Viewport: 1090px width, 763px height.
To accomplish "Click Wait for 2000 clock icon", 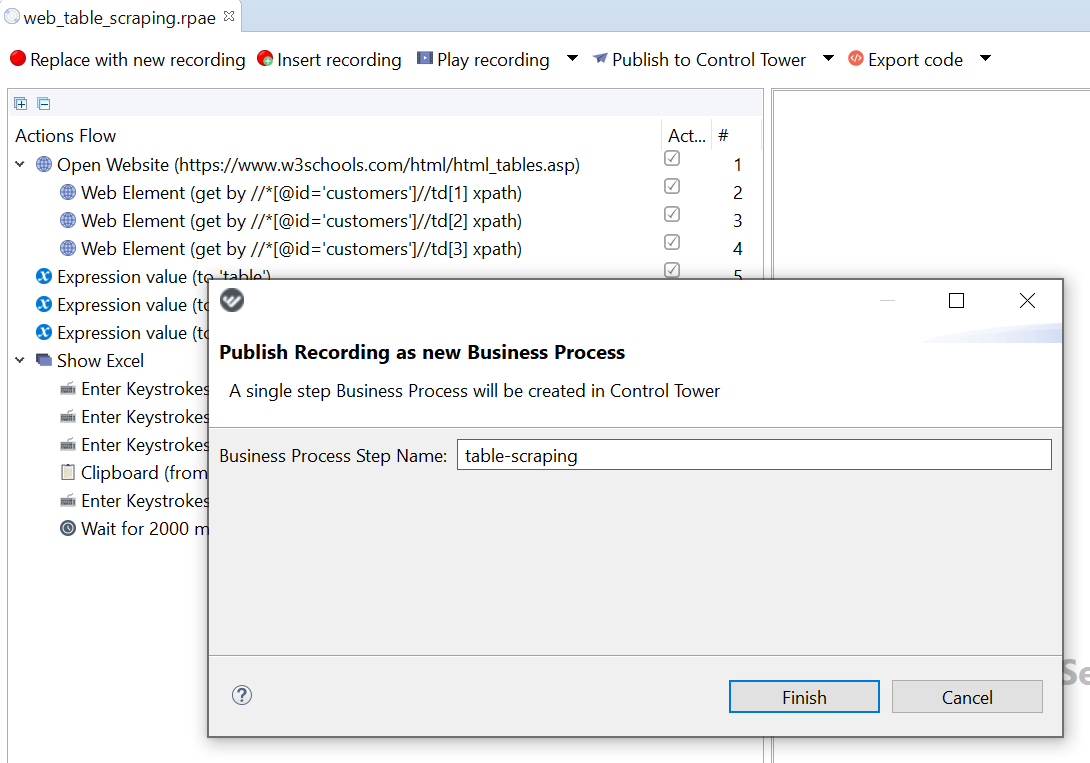I will 68,528.
